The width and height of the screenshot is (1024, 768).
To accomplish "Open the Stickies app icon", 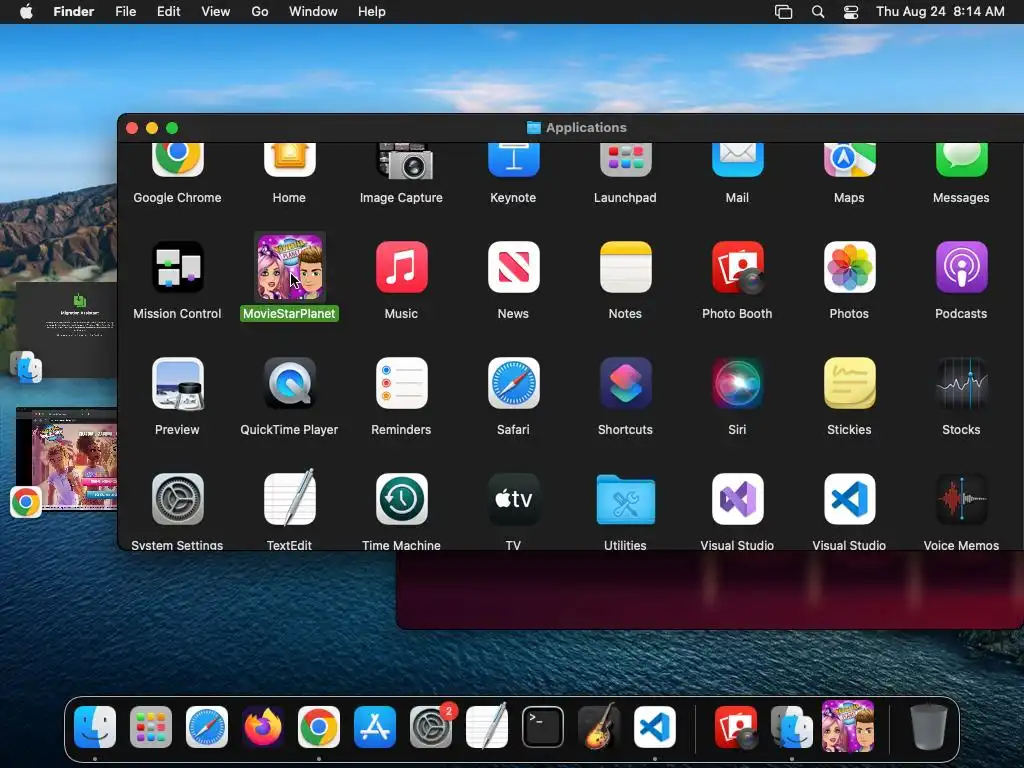I will (849, 383).
